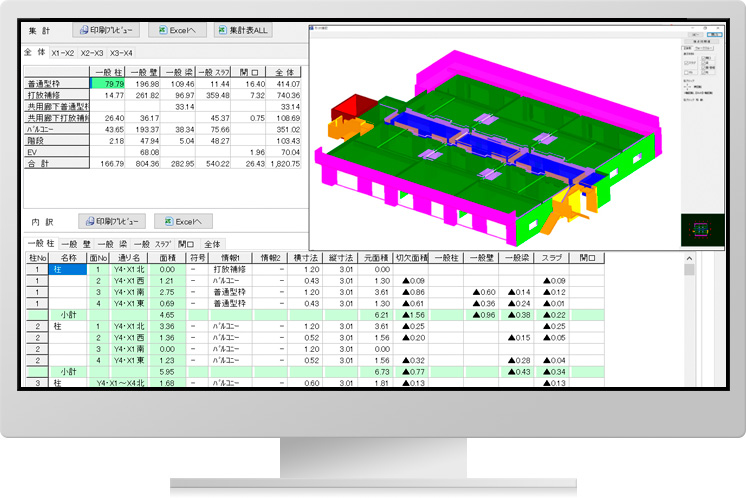Click the 普通型枠 row header
The width and height of the screenshot is (746, 498).
tap(57, 84)
